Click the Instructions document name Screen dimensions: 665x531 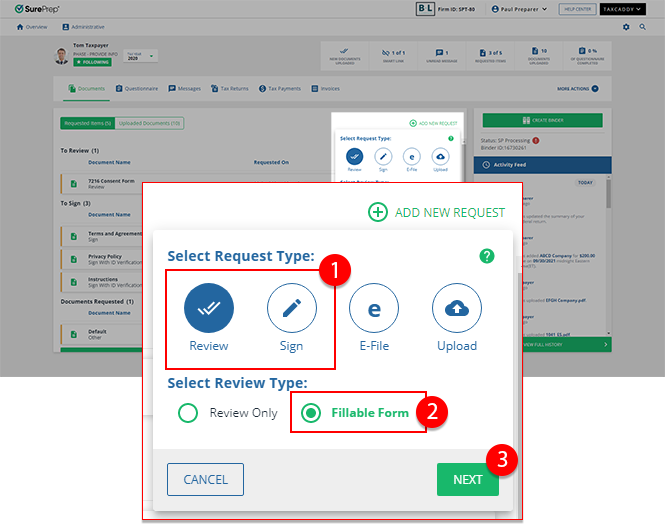coord(103,279)
